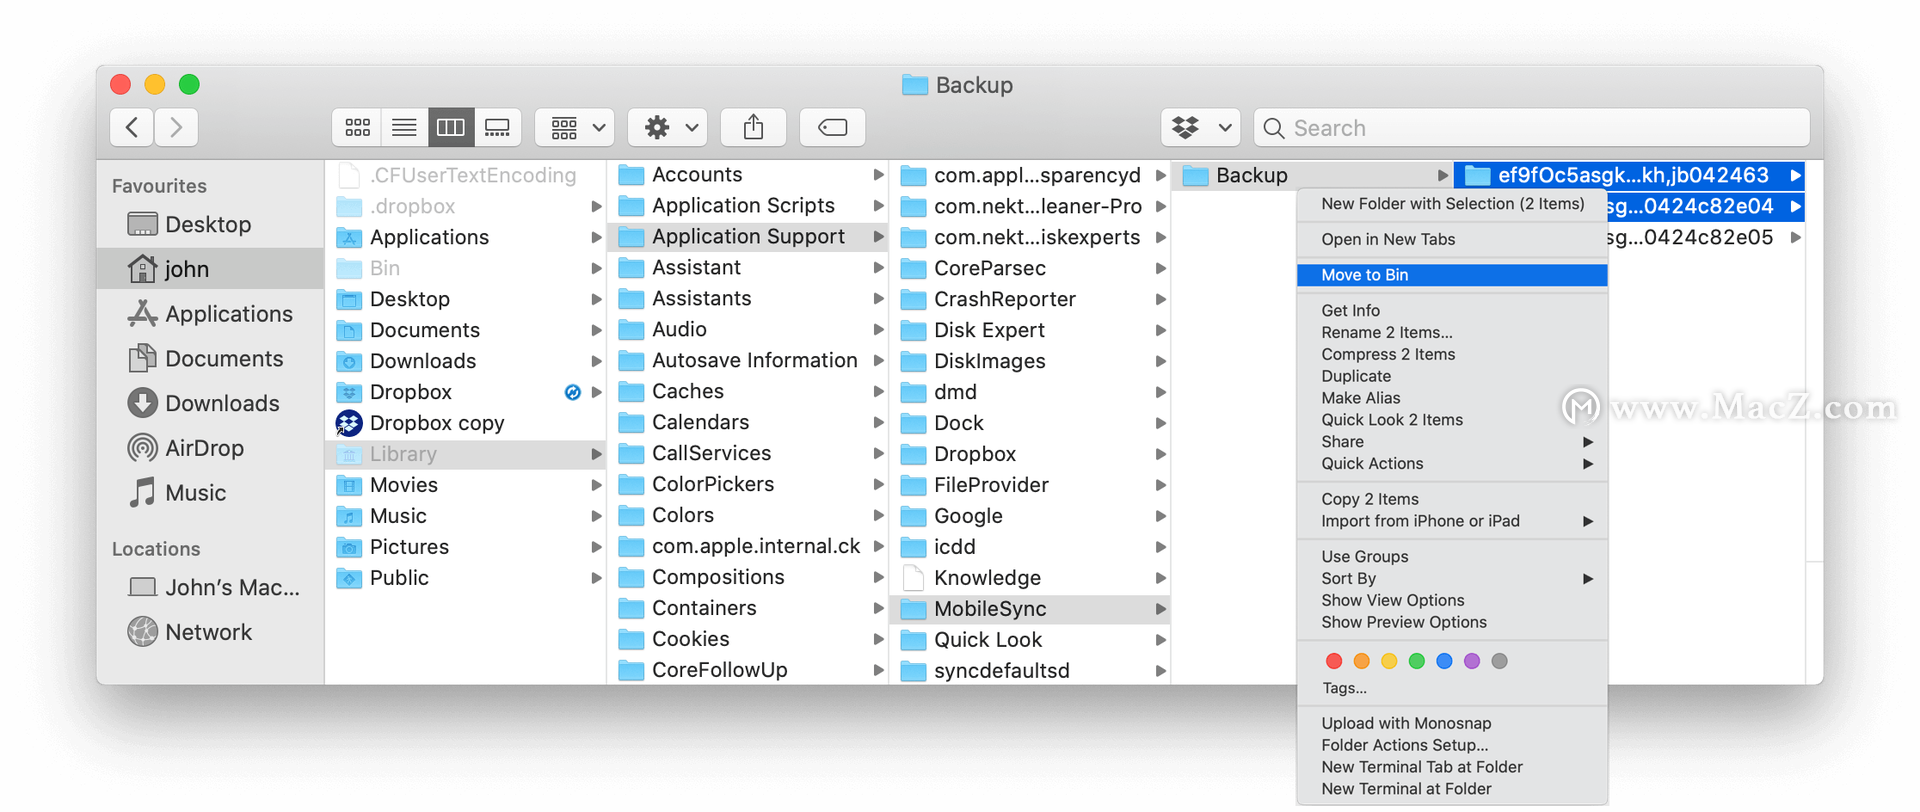Choose Open in New Tabs
Screen dimensions: 1920x812
pos(1452,240)
